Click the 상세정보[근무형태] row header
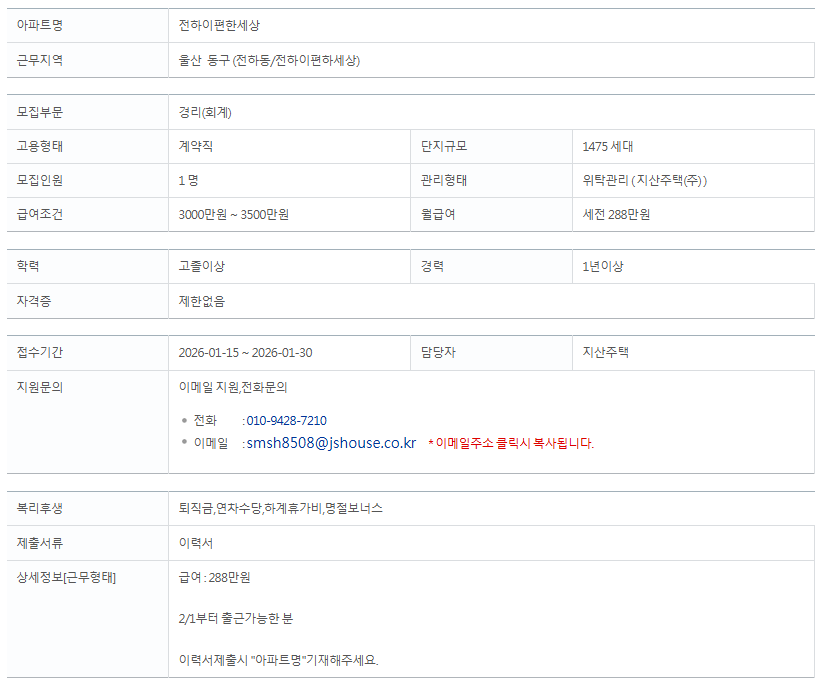Image resolution: width=825 pixels, height=688 pixels. coord(66,578)
